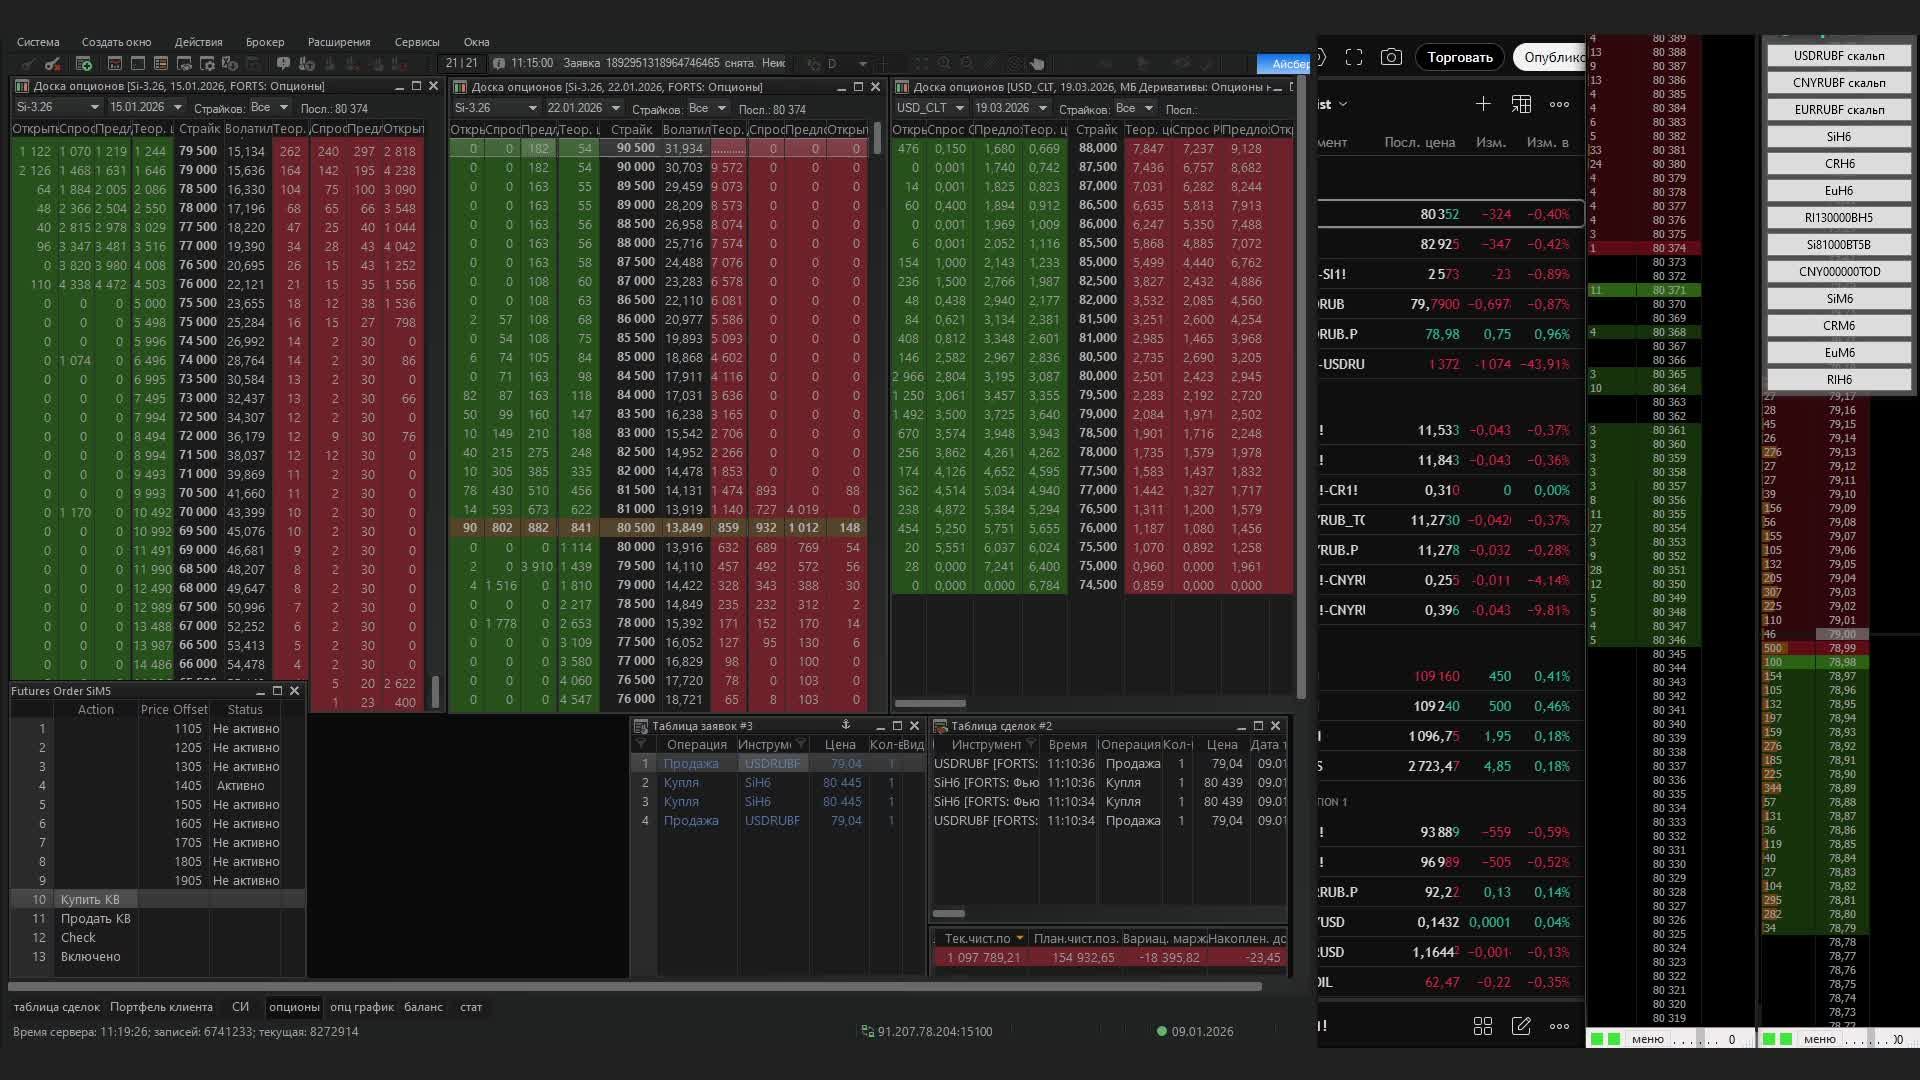Viewport: 1920px width, 1080px height.
Task: Click the camera snapshot icon
Action: pos(1391,57)
